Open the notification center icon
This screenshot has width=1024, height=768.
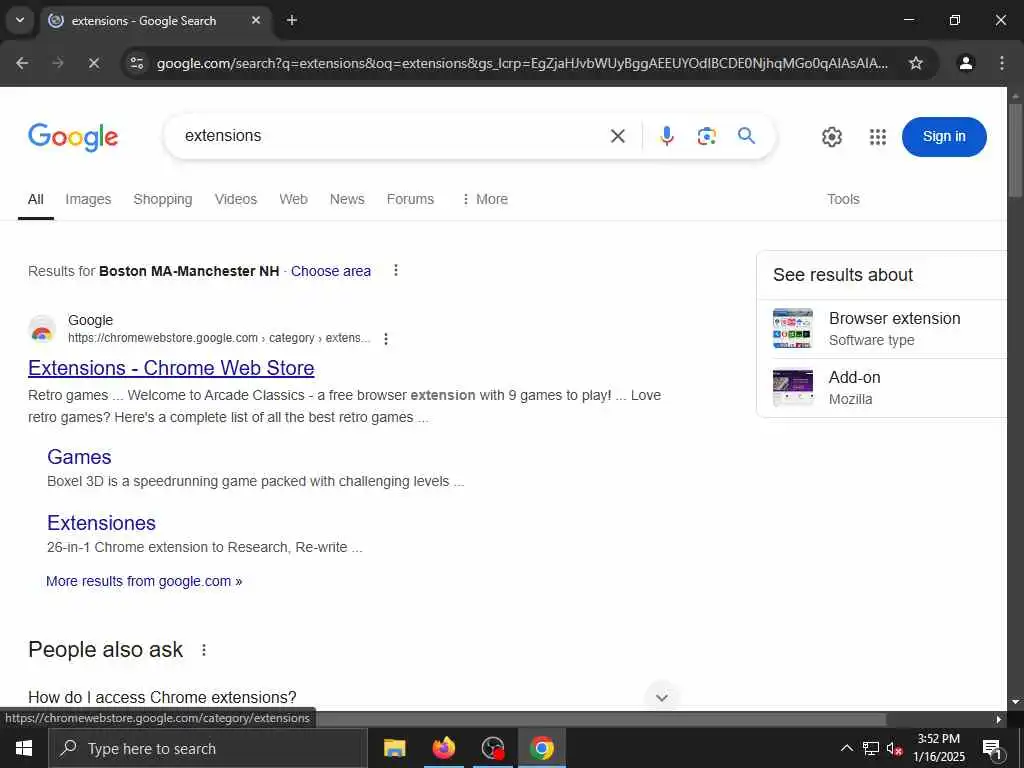click(992, 748)
